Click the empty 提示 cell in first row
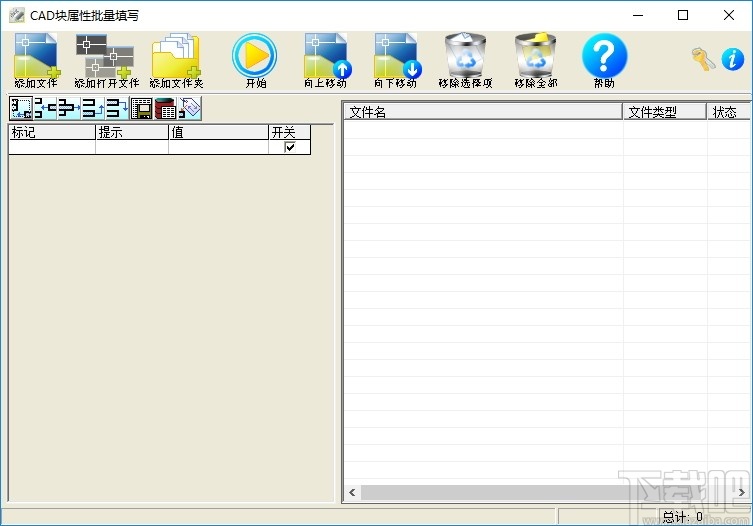Screen dimensions: 753x526 [x=132, y=147]
